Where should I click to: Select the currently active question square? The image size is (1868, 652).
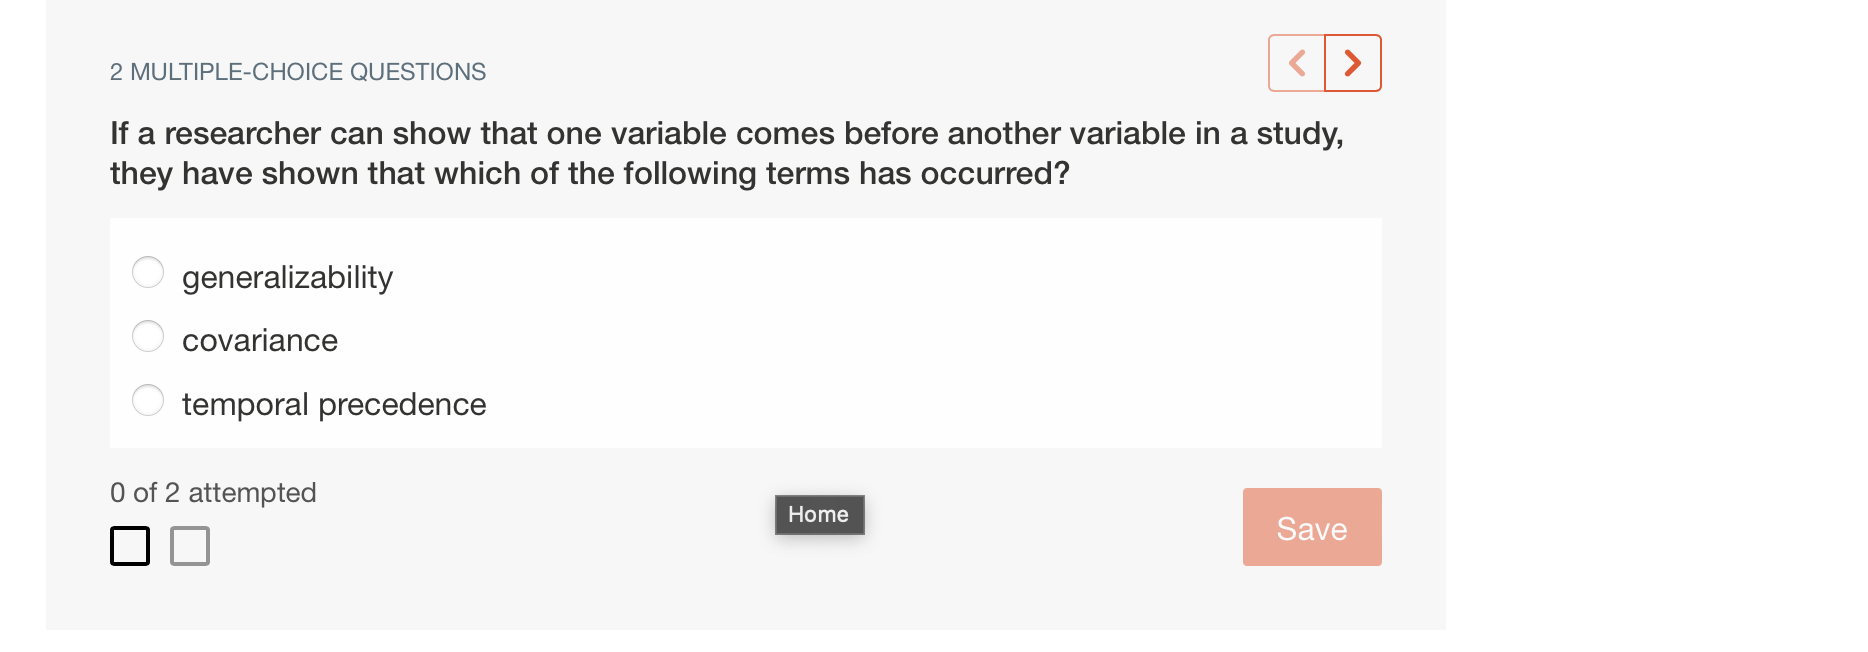coord(129,546)
